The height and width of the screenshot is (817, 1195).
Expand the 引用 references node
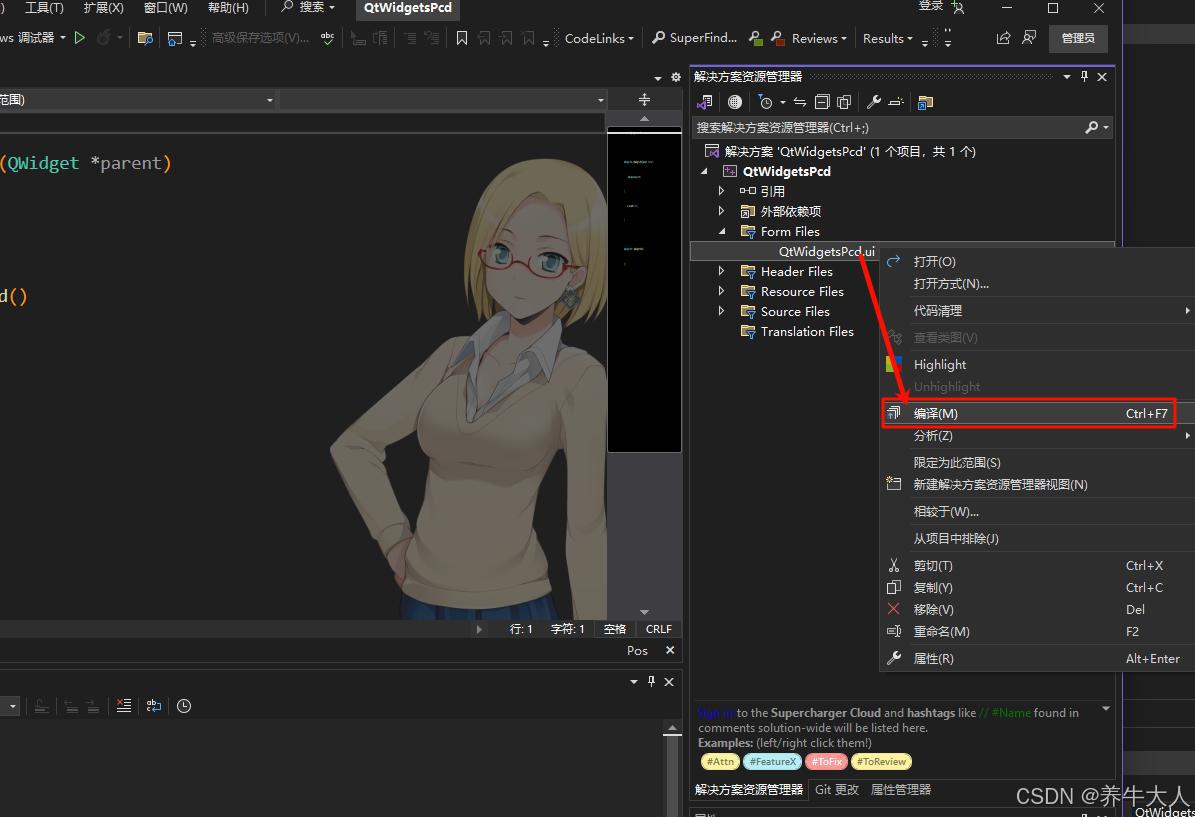tap(721, 191)
